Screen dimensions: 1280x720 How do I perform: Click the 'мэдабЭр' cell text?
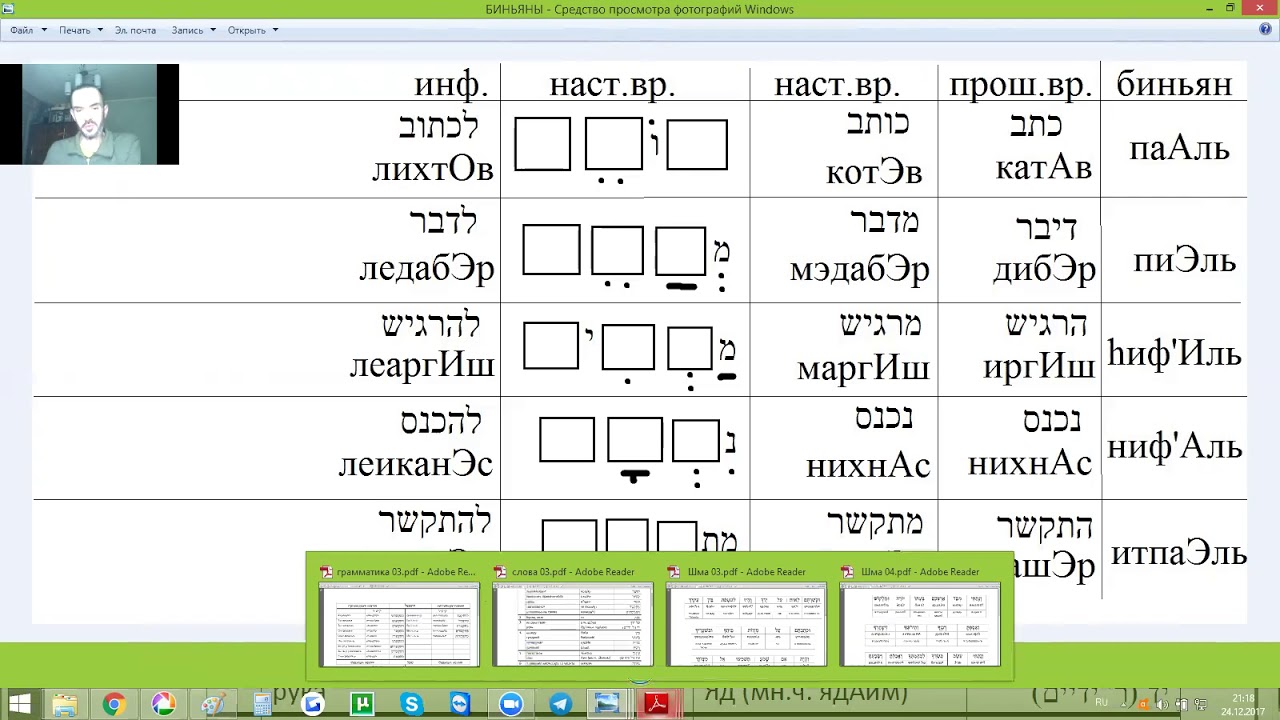click(860, 268)
